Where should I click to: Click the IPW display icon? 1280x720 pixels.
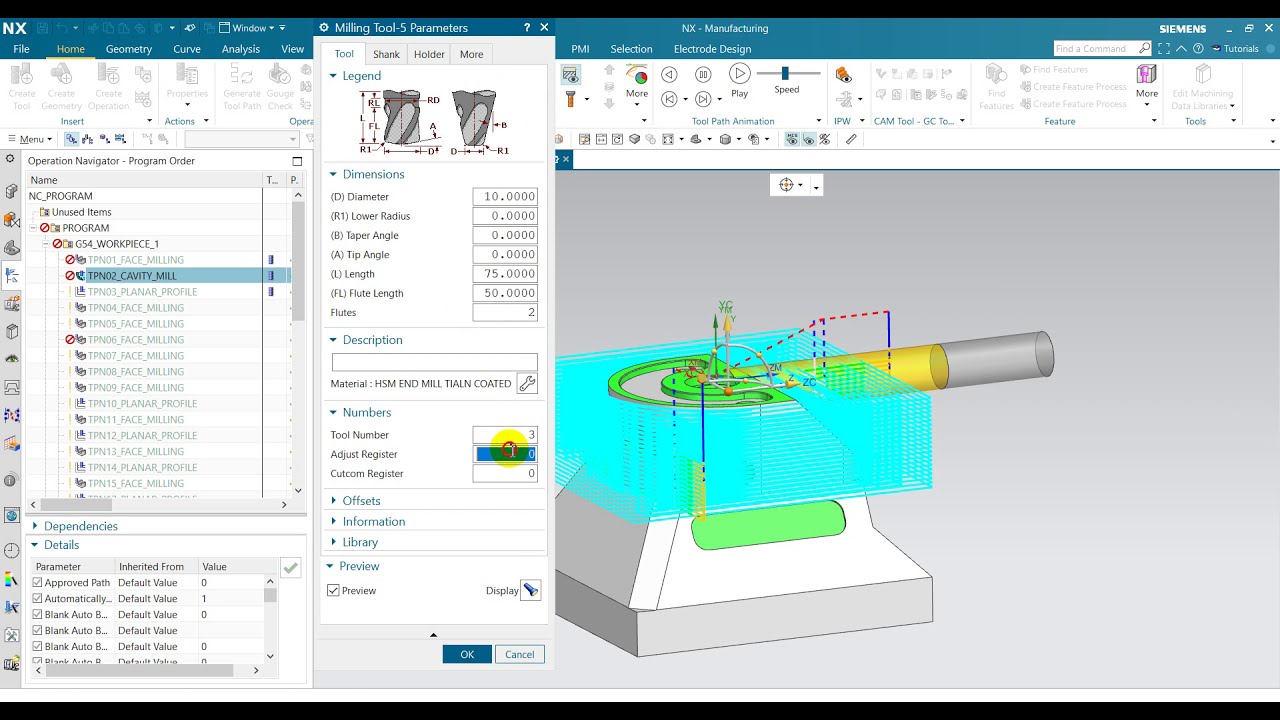(843, 75)
